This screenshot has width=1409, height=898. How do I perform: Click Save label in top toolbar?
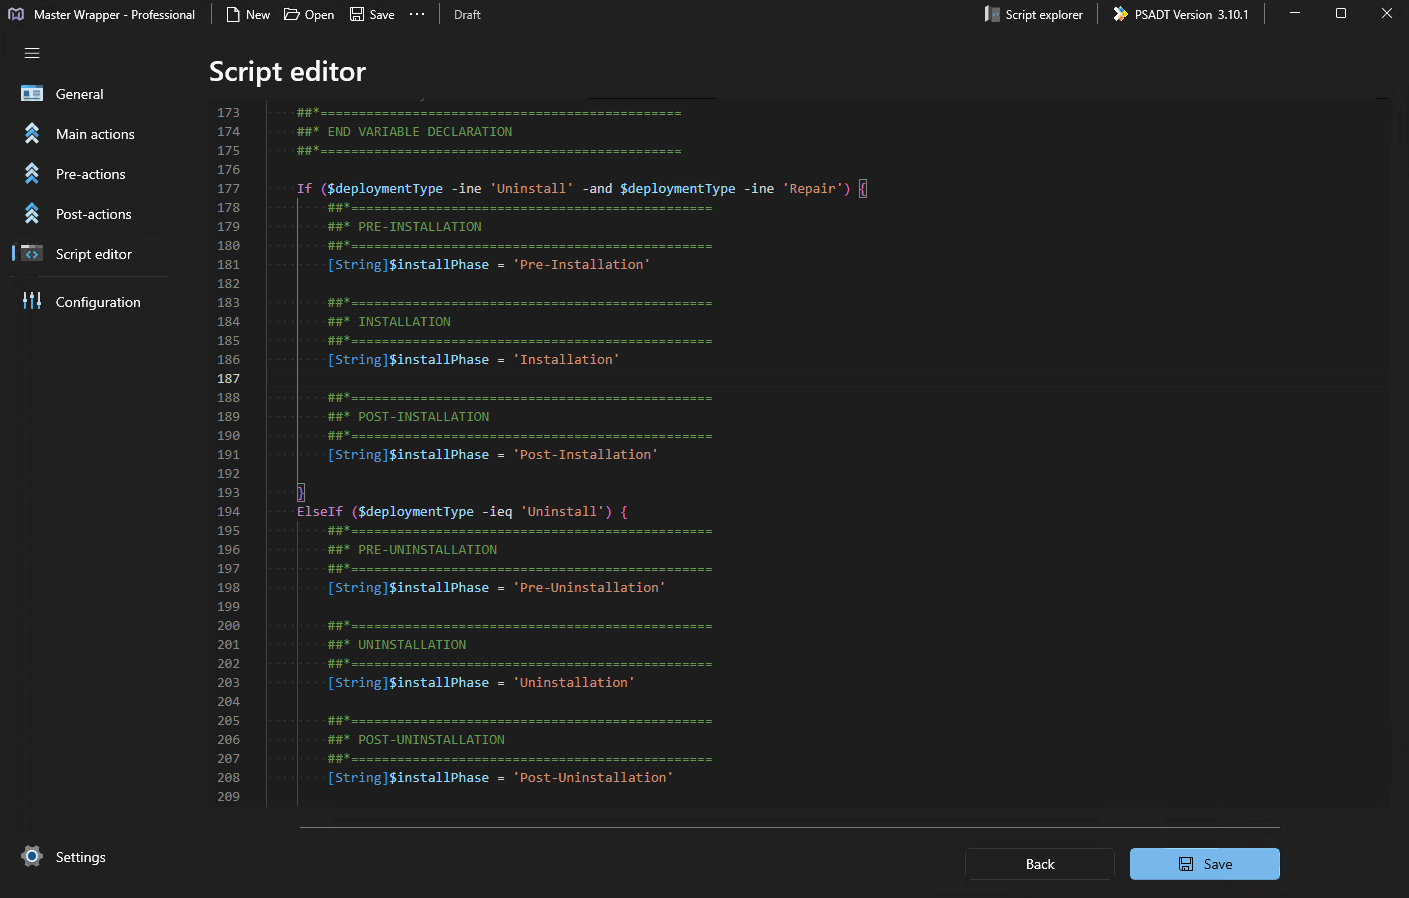(x=382, y=15)
